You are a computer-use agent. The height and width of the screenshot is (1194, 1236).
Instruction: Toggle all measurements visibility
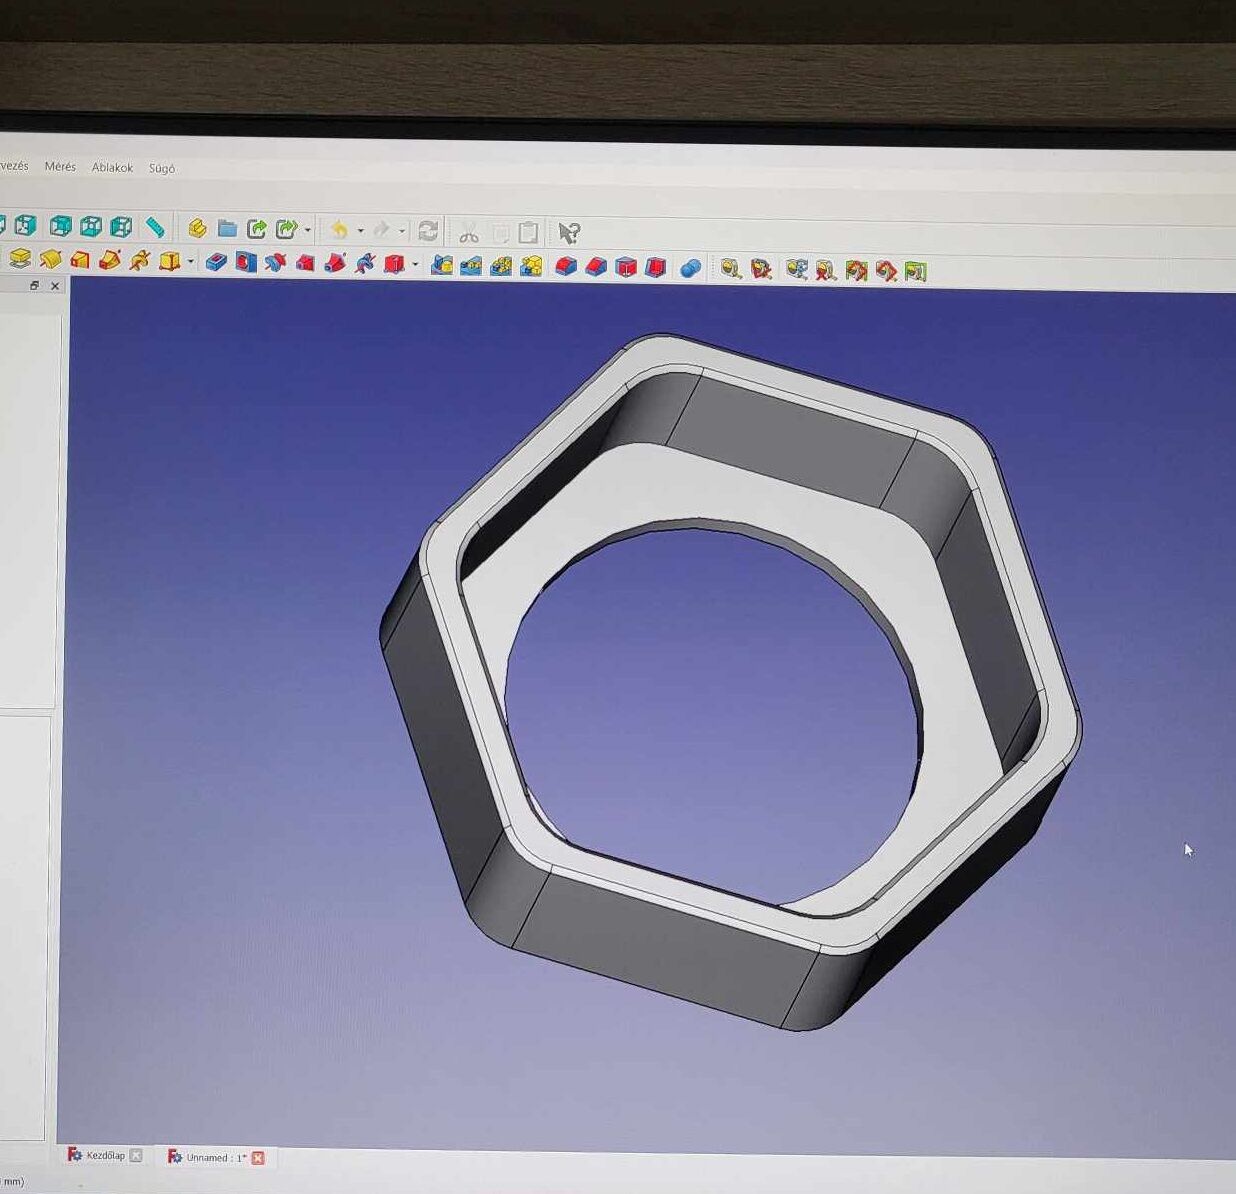point(855,270)
